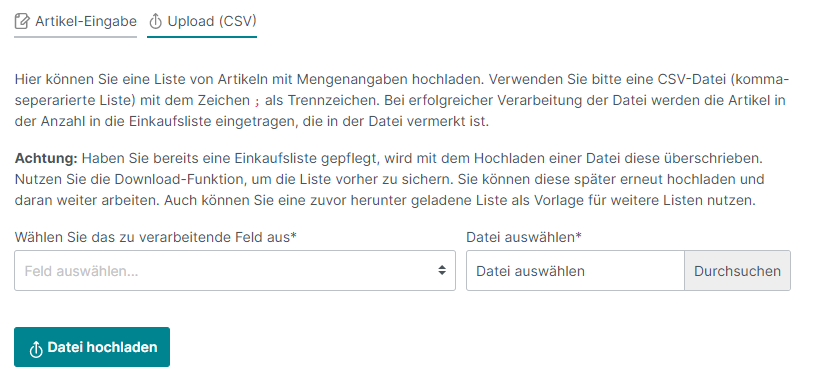Open the Upload (CSV) tab

[202, 22]
